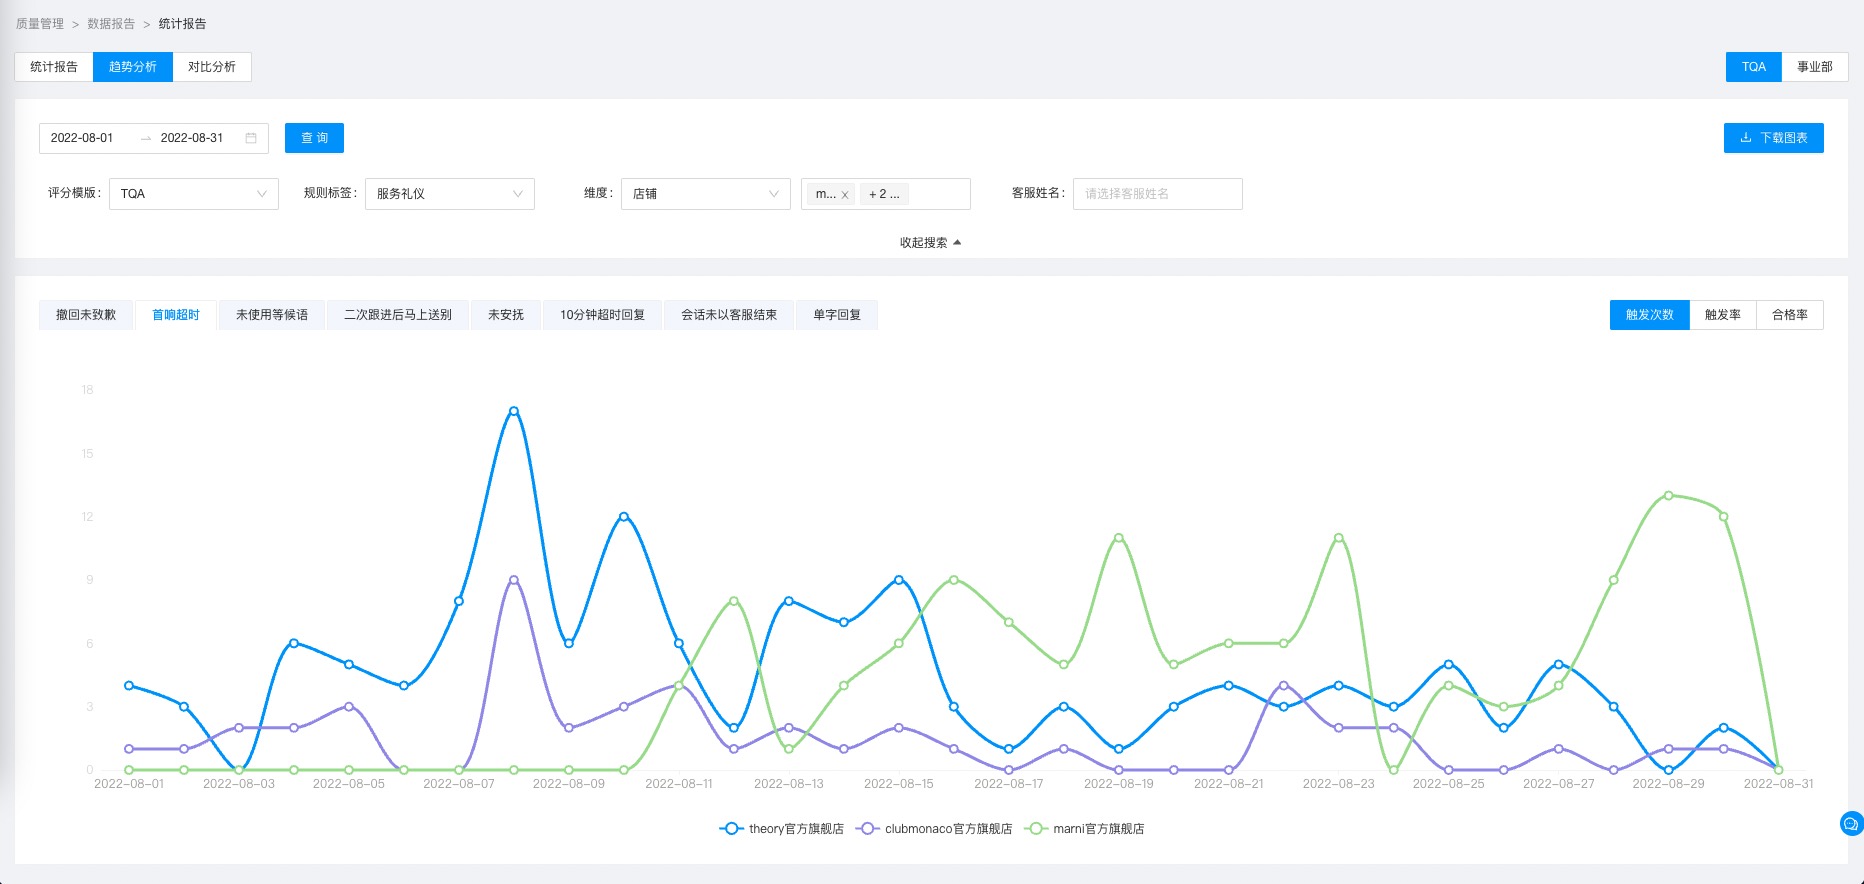Click theory peak data point on 08-08

(x=514, y=411)
